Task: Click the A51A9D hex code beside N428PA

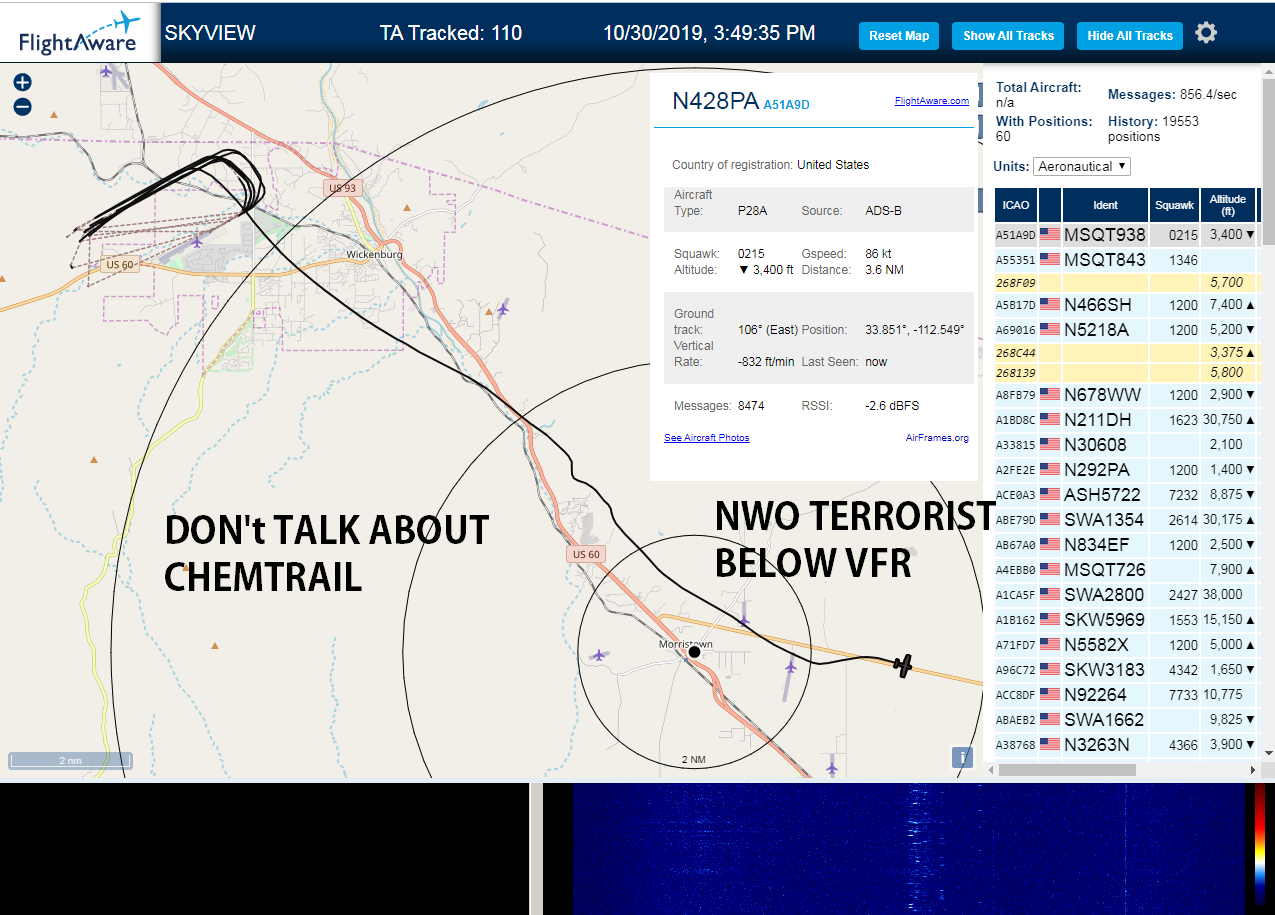Action: click(x=786, y=104)
